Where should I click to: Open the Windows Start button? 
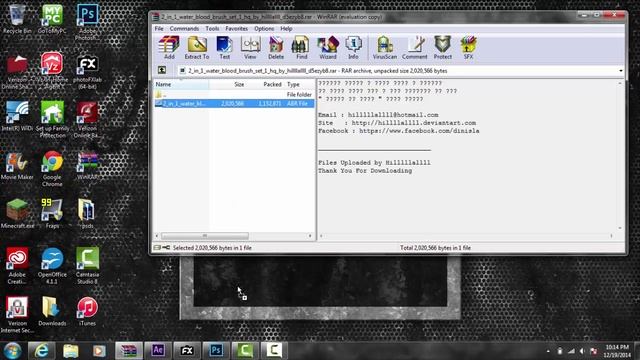pos(12,351)
